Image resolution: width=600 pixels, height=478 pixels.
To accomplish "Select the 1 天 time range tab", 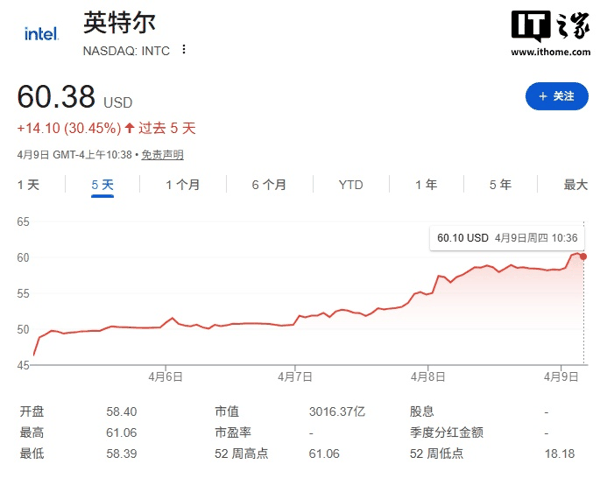I will pyautogui.click(x=28, y=185).
